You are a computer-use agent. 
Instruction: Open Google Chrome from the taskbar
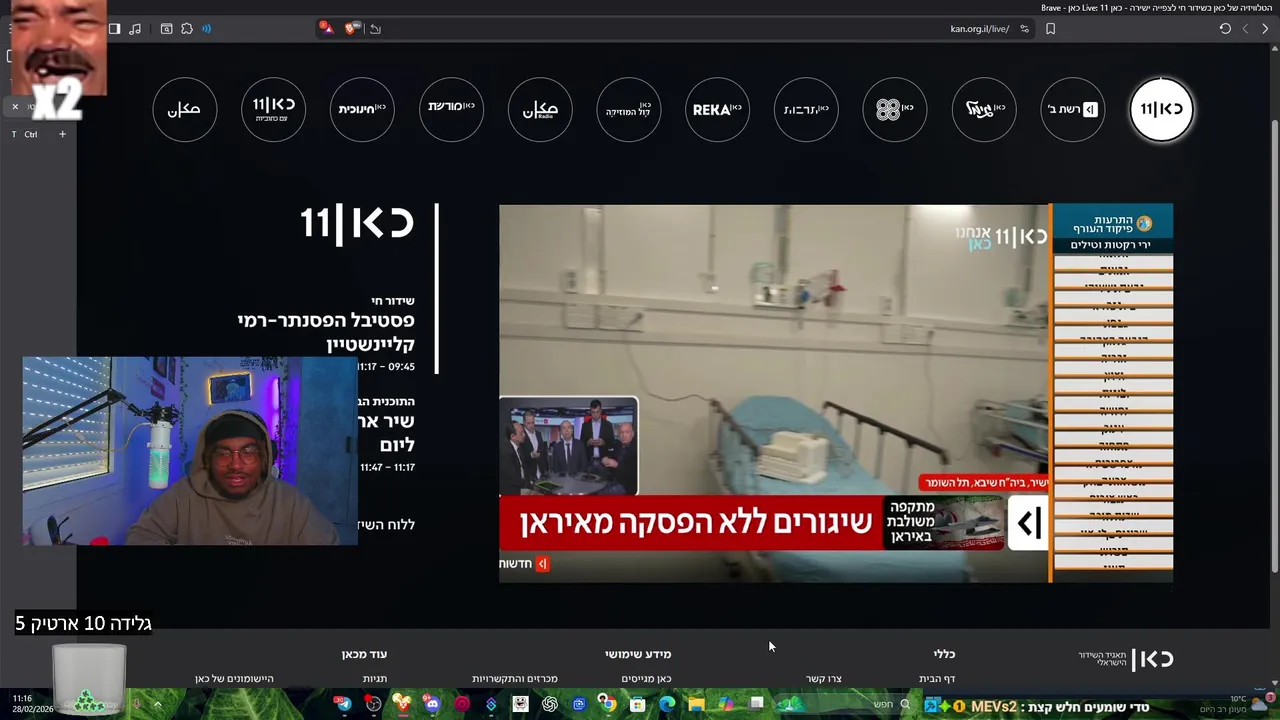(608, 704)
